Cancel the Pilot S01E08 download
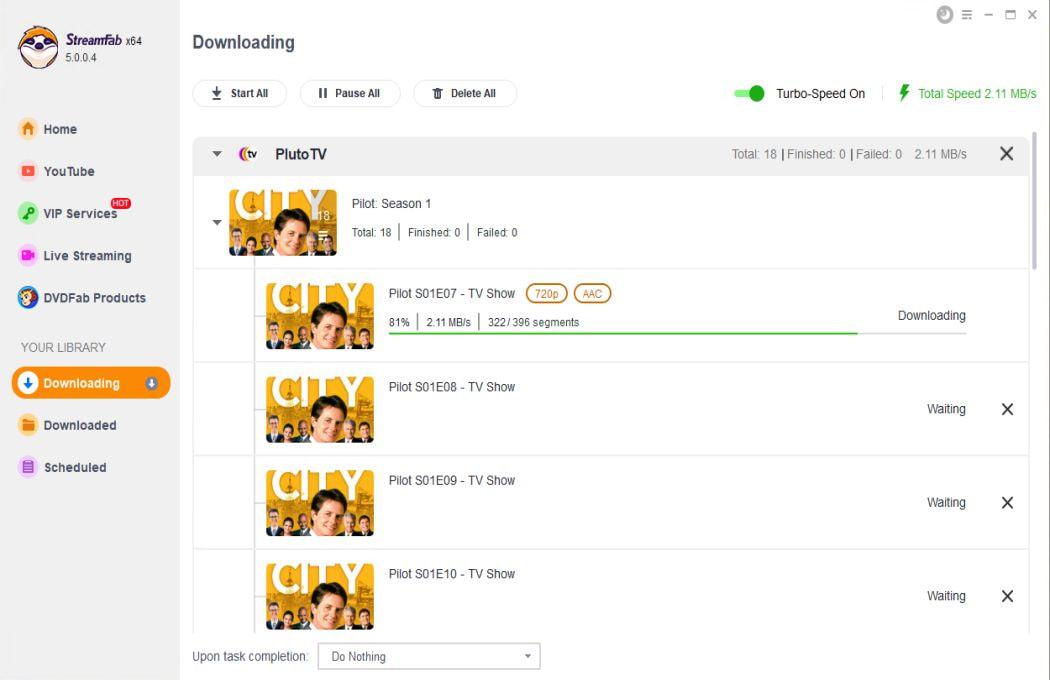 pyautogui.click(x=1007, y=409)
